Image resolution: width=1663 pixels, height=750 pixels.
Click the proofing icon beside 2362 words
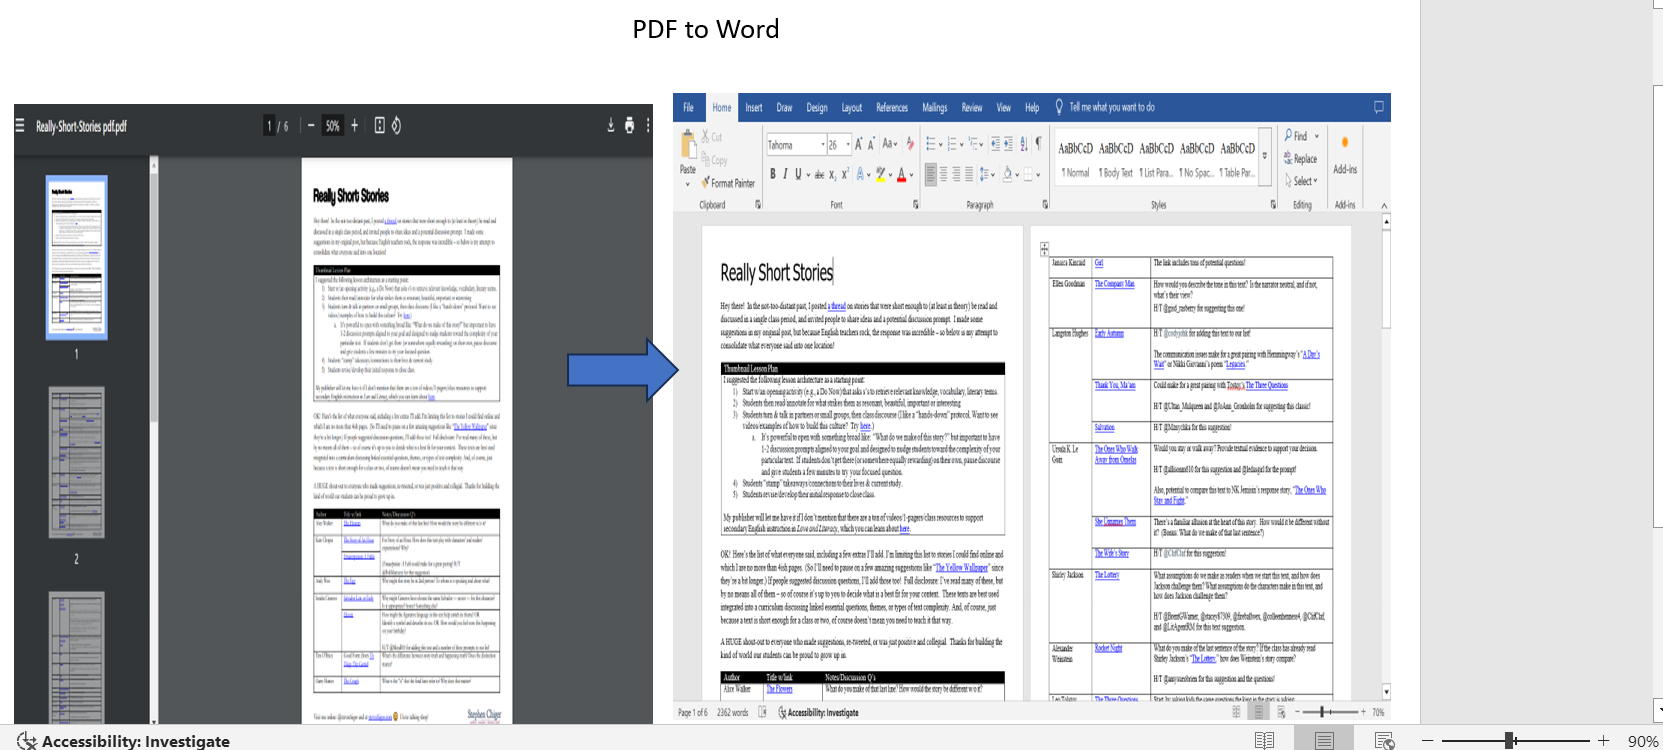click(762, 712)
